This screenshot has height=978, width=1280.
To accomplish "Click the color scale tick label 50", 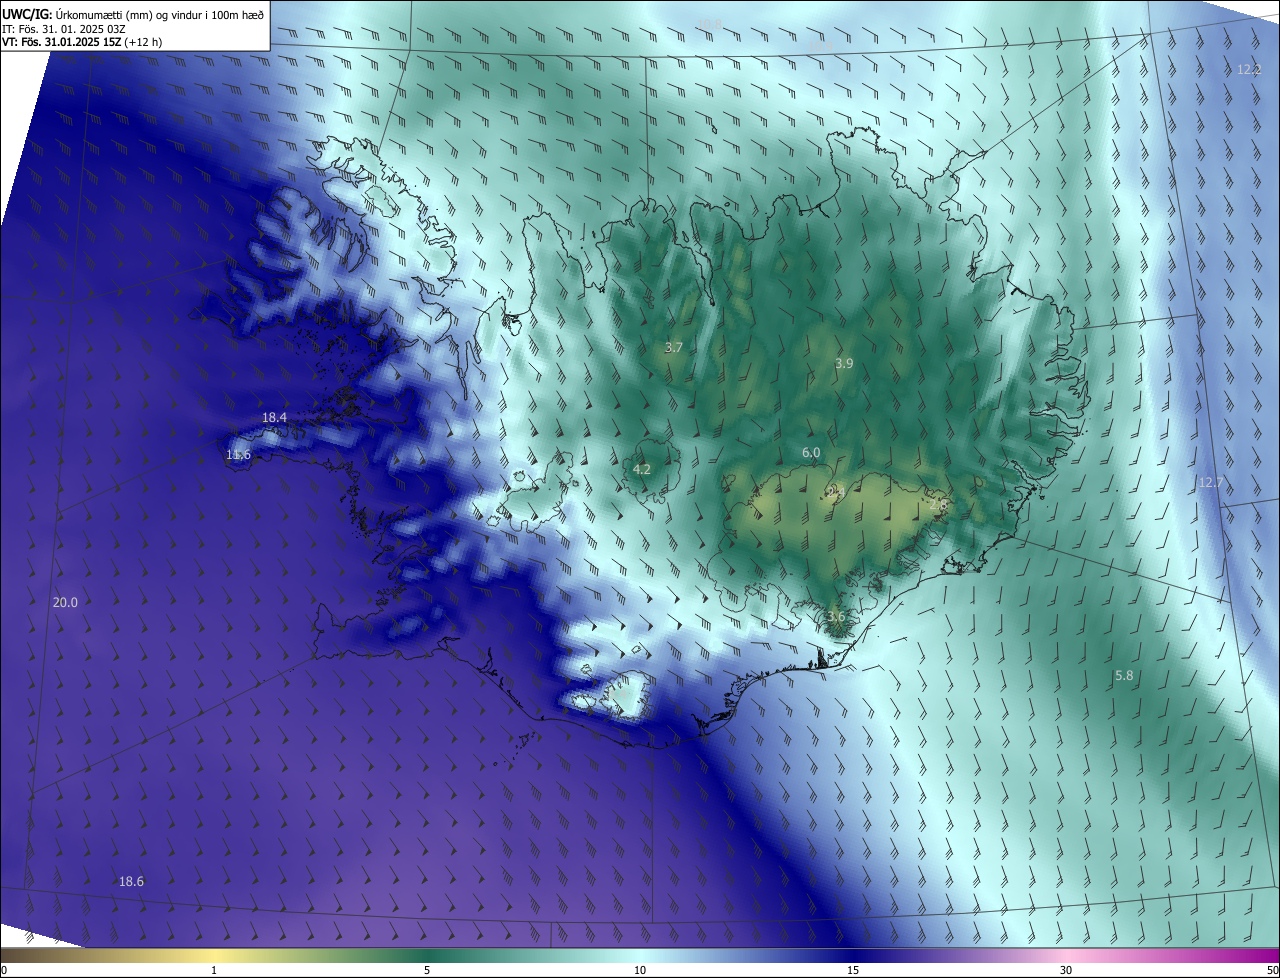I will 1272,971.
